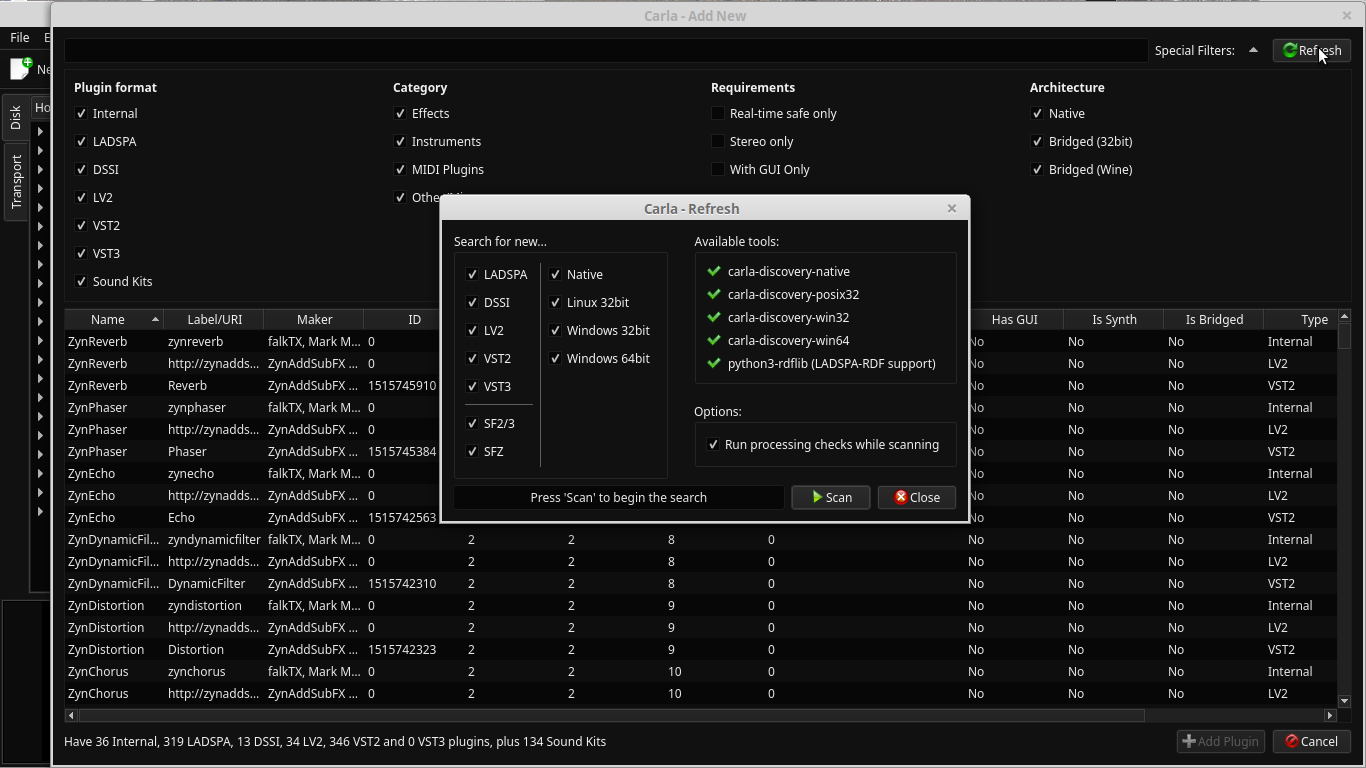
Task: Click the ID cell 1515742563
Action: coord(402,517)
